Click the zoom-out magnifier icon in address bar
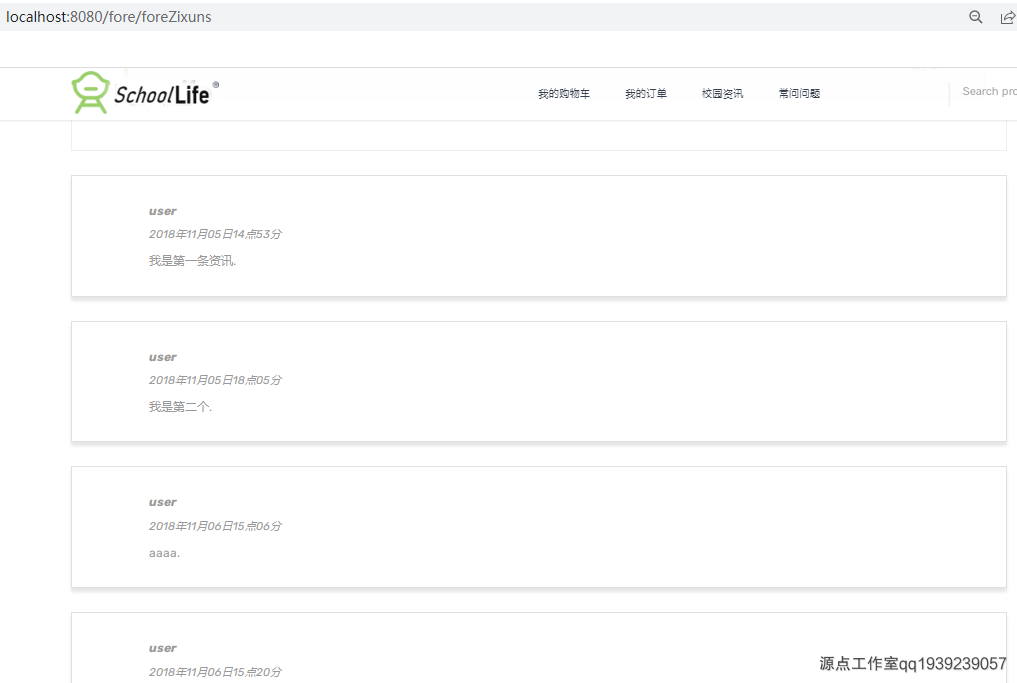Image resolution: width=1017 pixels, height=683 pixels. pyautogui.click(x=975, y=16)
